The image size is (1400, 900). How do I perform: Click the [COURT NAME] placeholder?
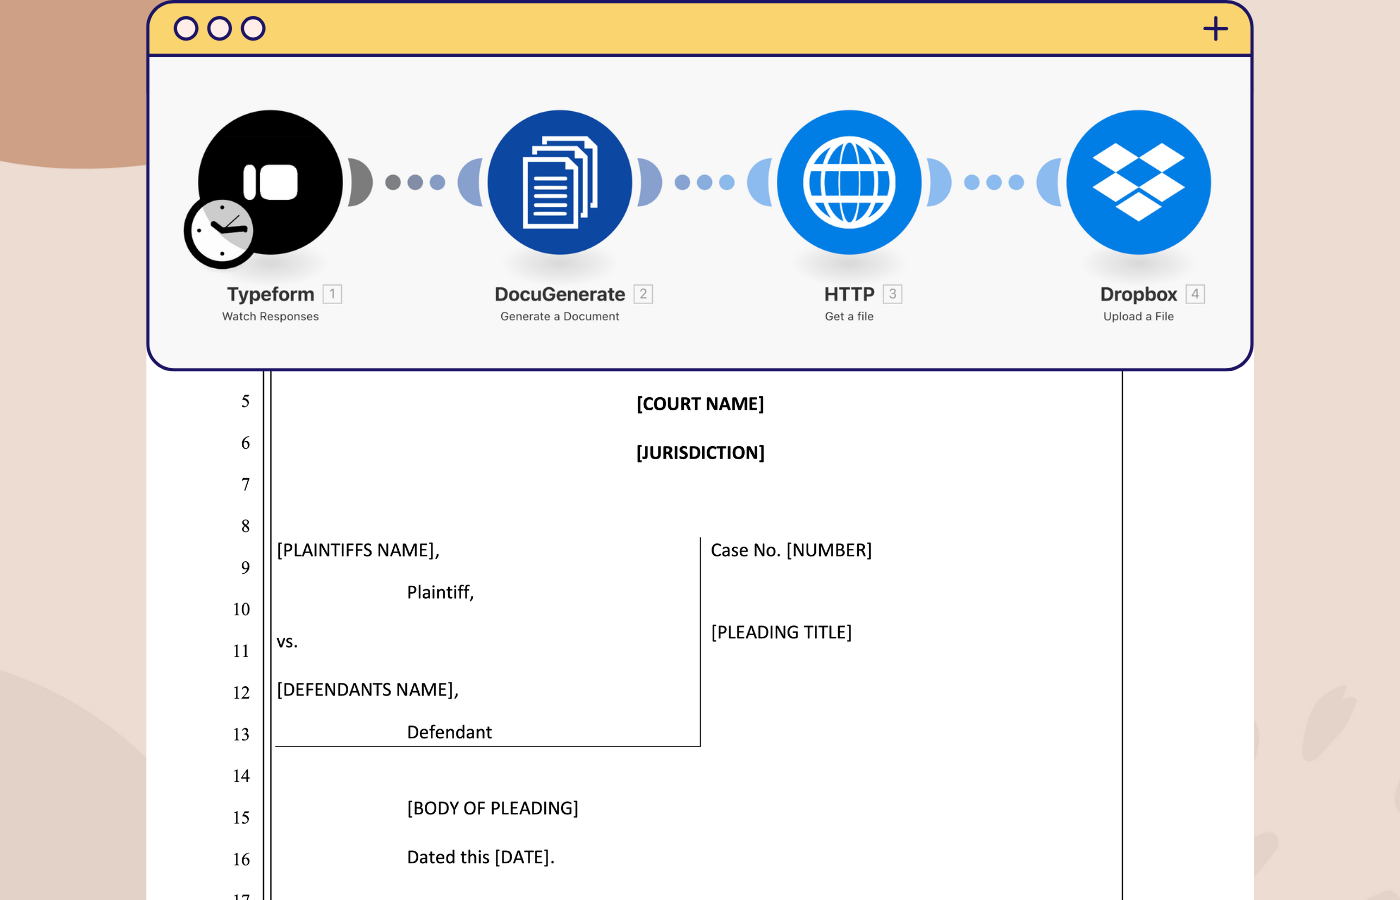(x=700, y=404)
